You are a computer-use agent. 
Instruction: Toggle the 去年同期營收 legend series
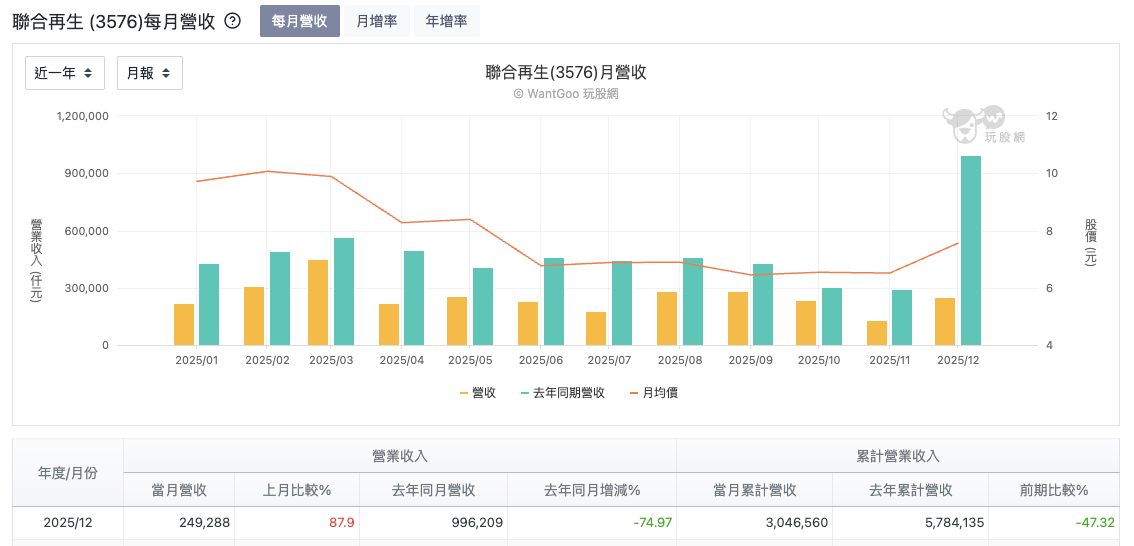tap(563, 393)
